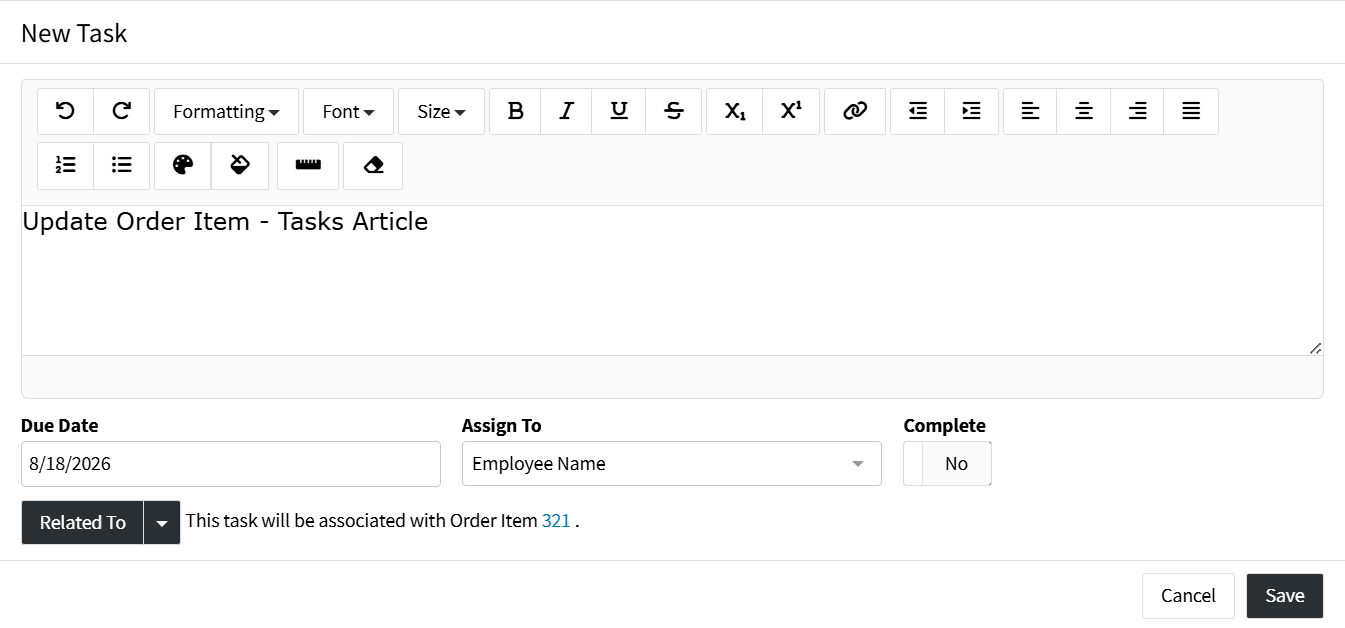Click the editor resize handle

(1315, 348)
